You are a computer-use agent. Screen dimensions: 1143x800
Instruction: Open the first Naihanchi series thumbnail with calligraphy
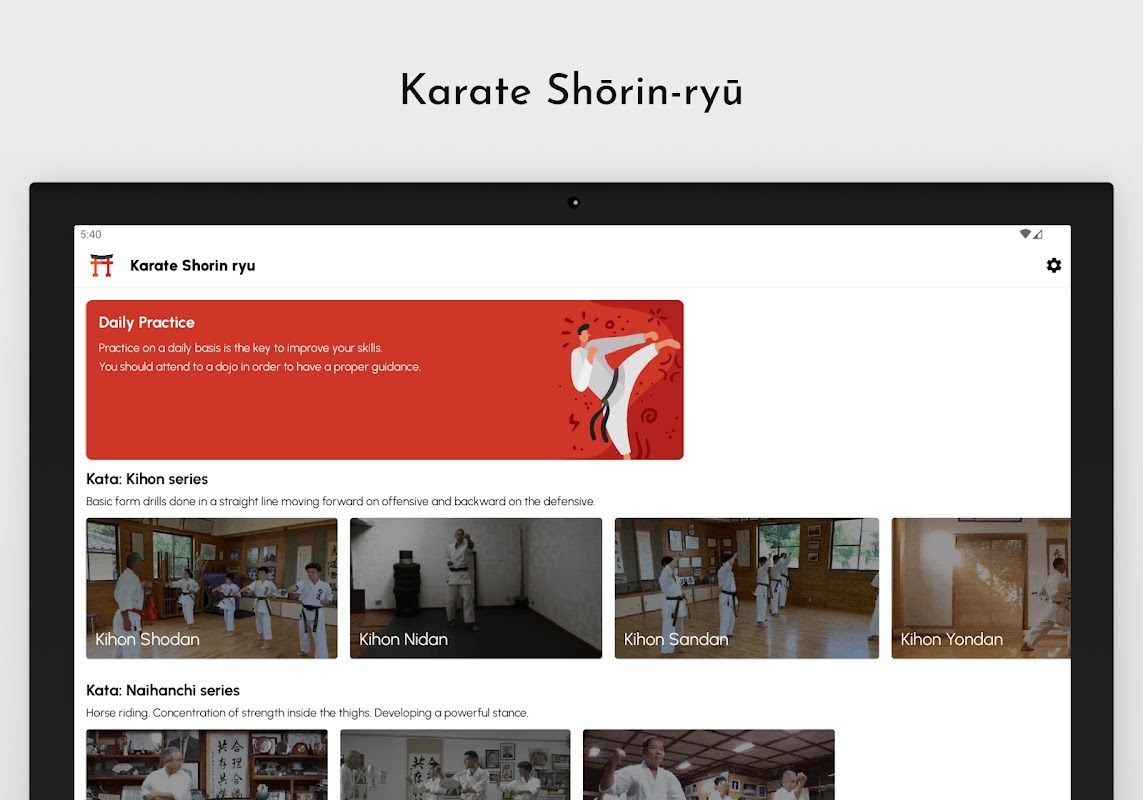207,764
